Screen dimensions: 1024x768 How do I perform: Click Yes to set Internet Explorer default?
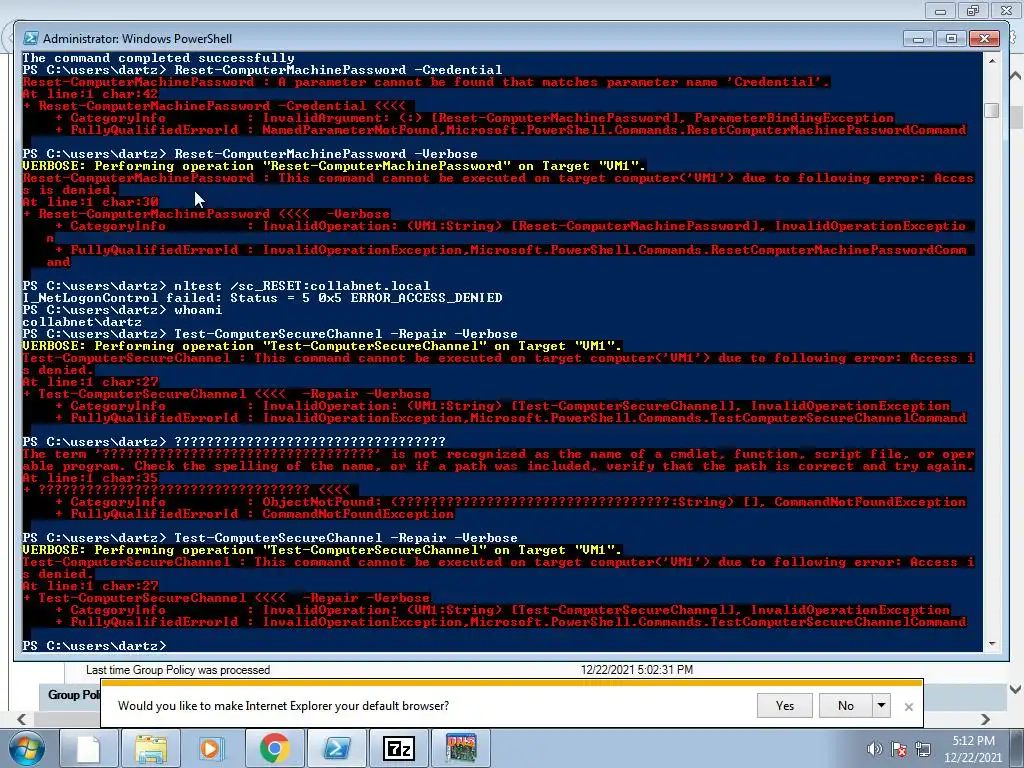(784, 705)
